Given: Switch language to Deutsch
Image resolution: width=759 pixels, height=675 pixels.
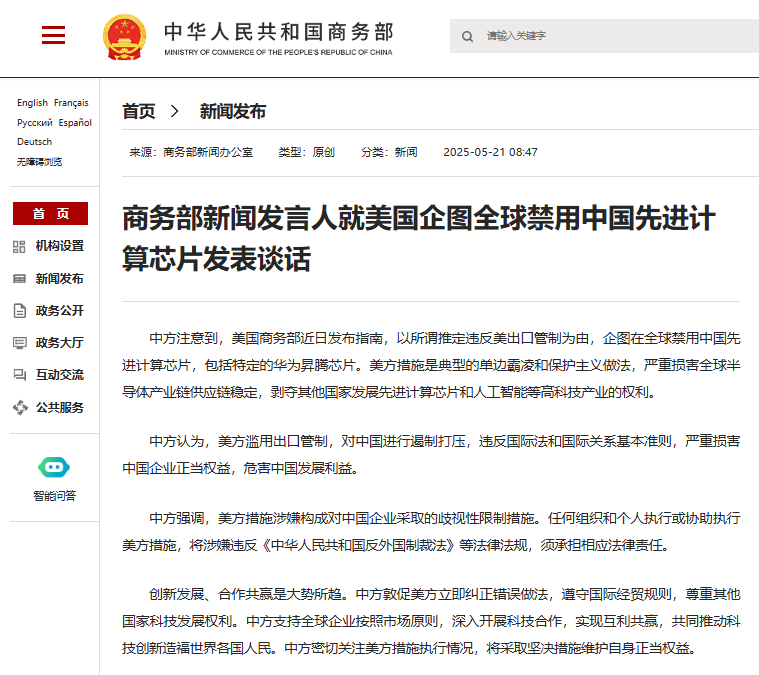Looking at the screenshot, I should (x=34, y=142).
